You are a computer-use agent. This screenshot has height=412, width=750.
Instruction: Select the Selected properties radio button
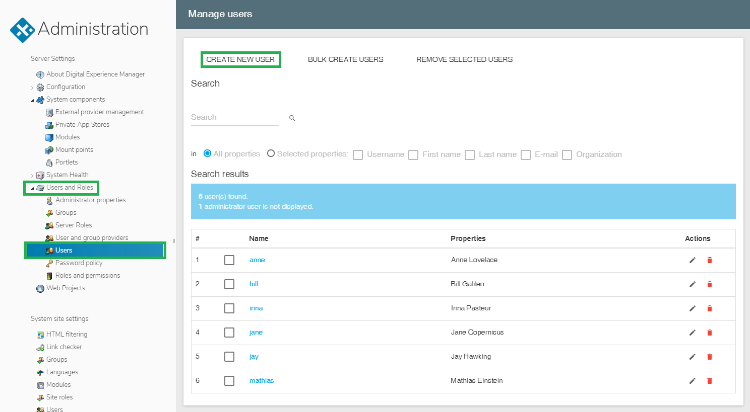[x=271, y=154]
